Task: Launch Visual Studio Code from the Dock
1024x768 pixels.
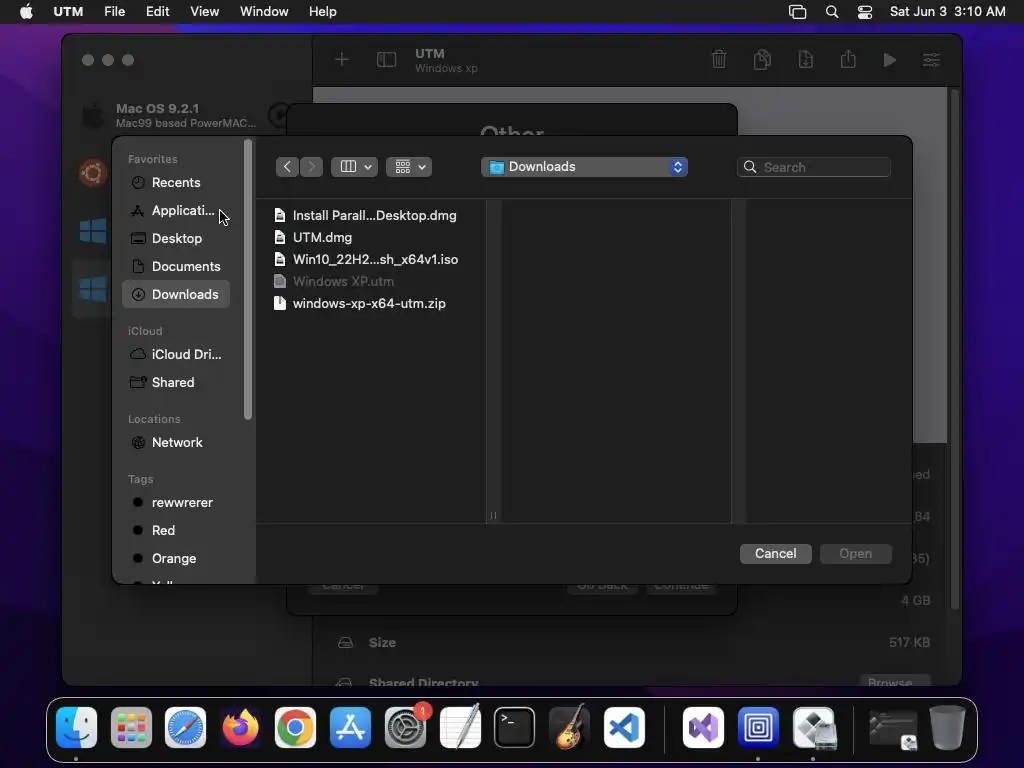Action: tap(624, 728)
